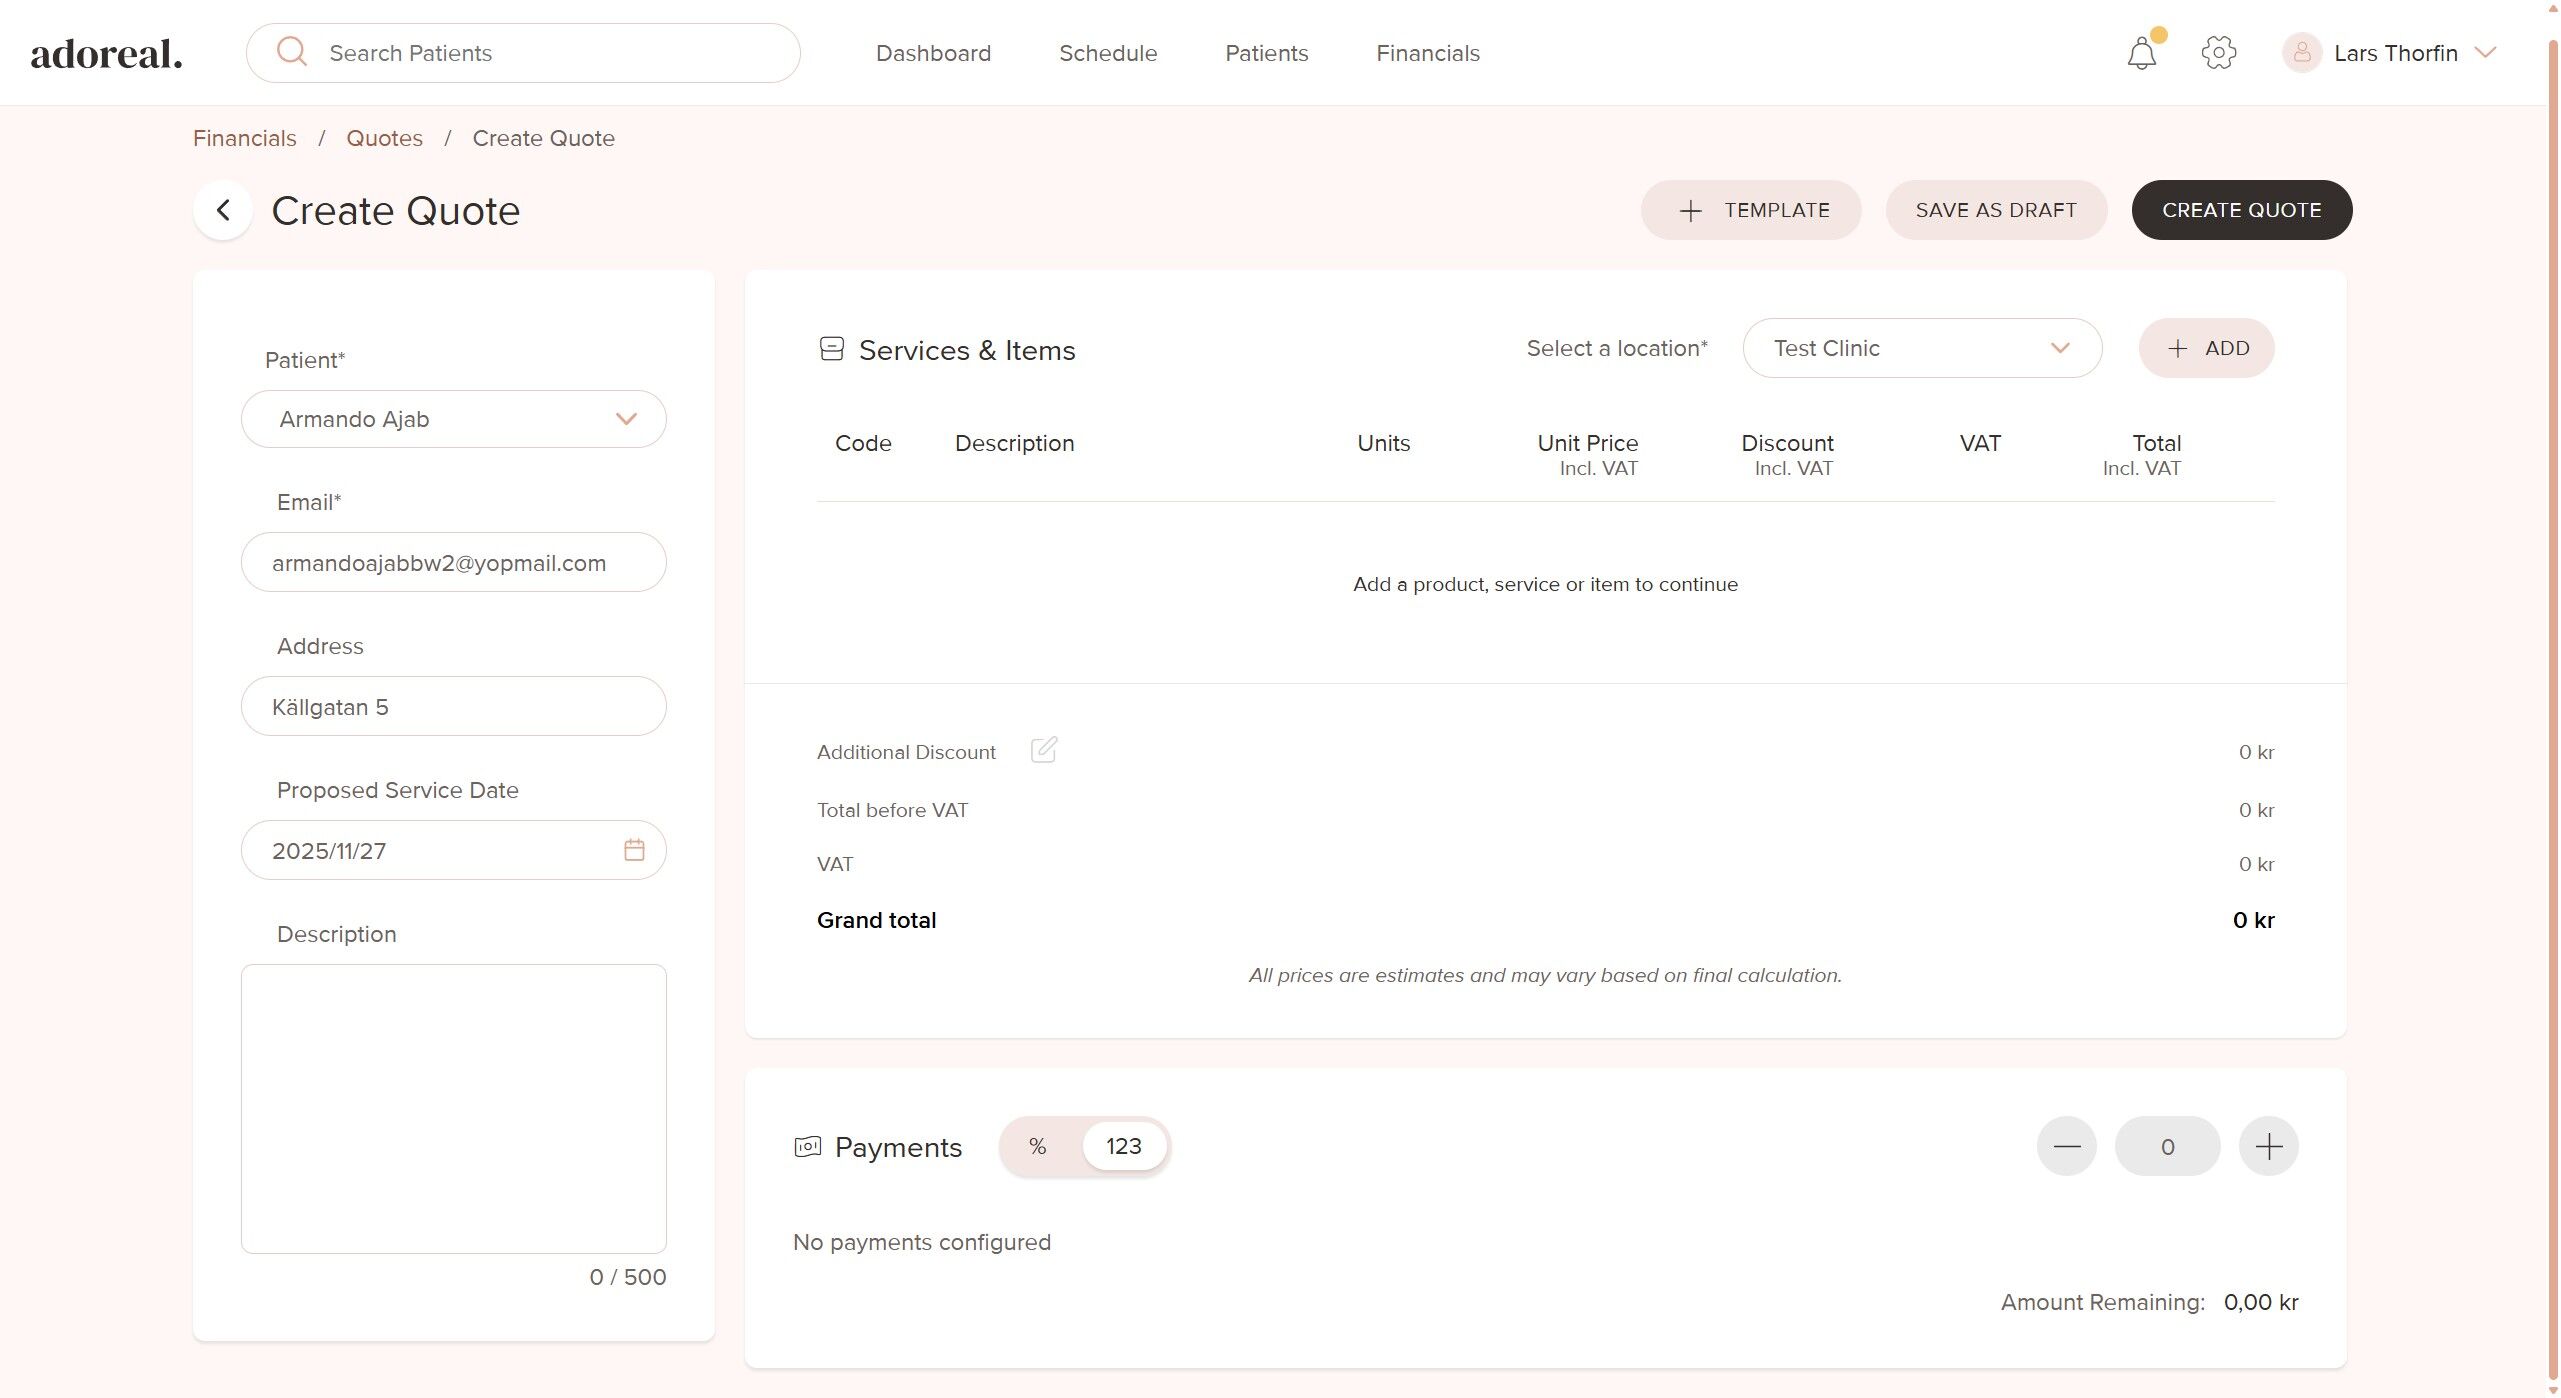Click the Create Quote button
The height and width of the screenshot is (1398, 2561).
tap(2241, 210)
